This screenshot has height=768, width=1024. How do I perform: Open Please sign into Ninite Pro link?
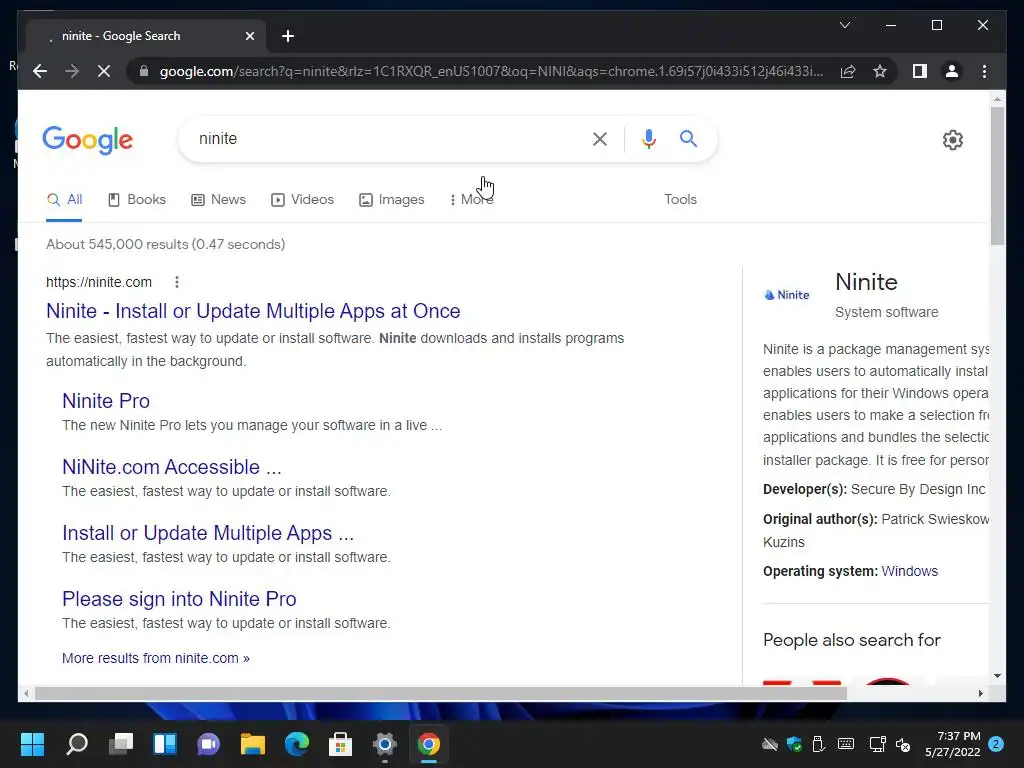point(179,599)
